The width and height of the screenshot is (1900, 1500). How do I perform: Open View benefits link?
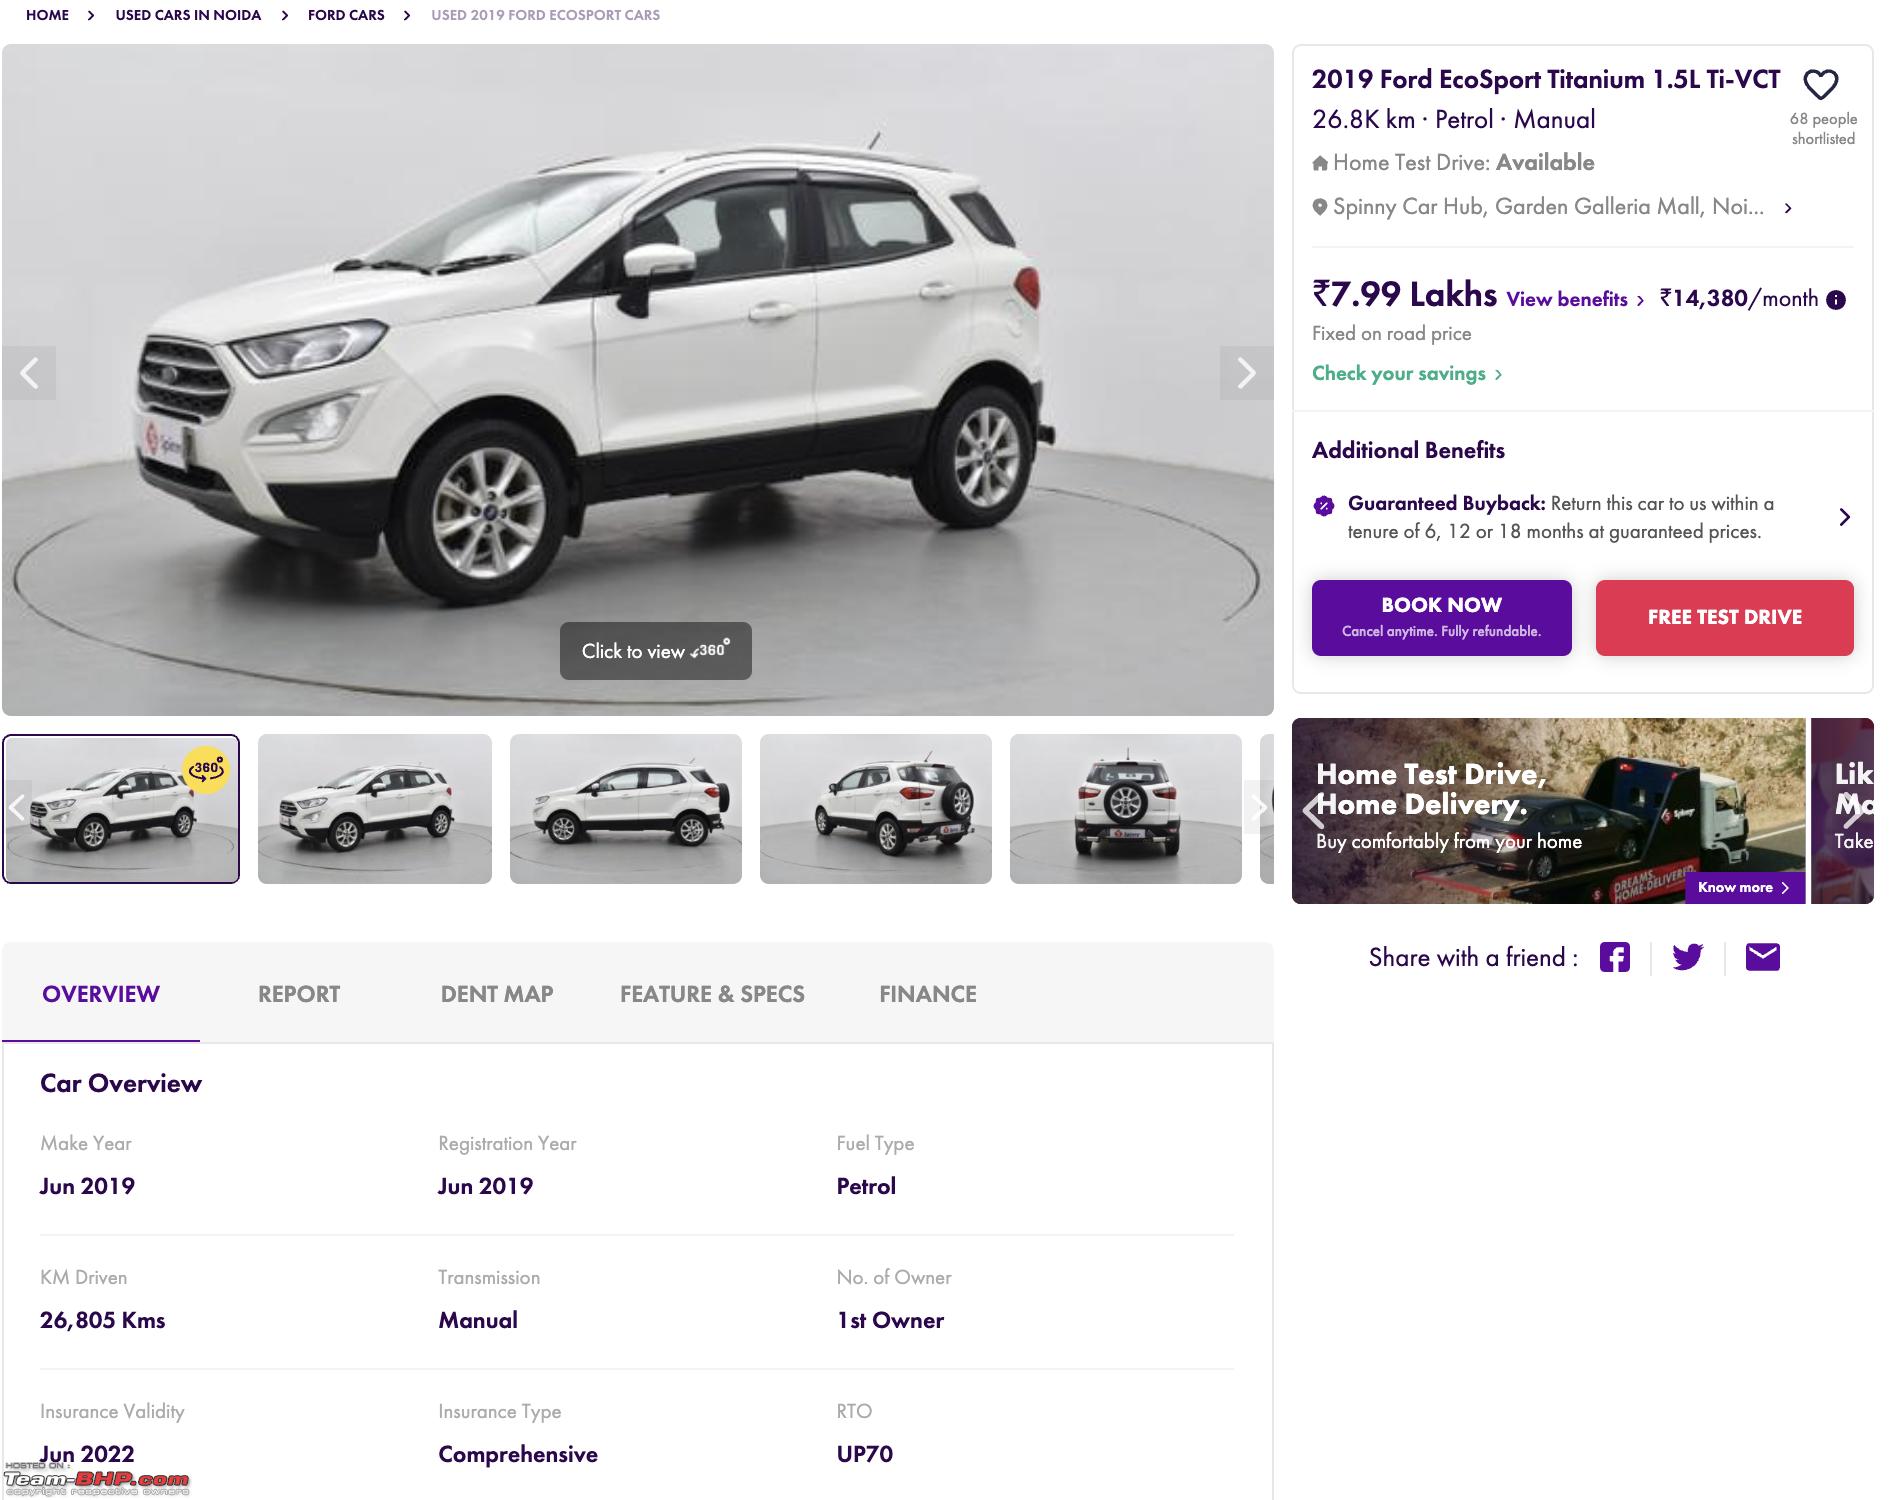pyautogui.click(x=1575, y=299)
